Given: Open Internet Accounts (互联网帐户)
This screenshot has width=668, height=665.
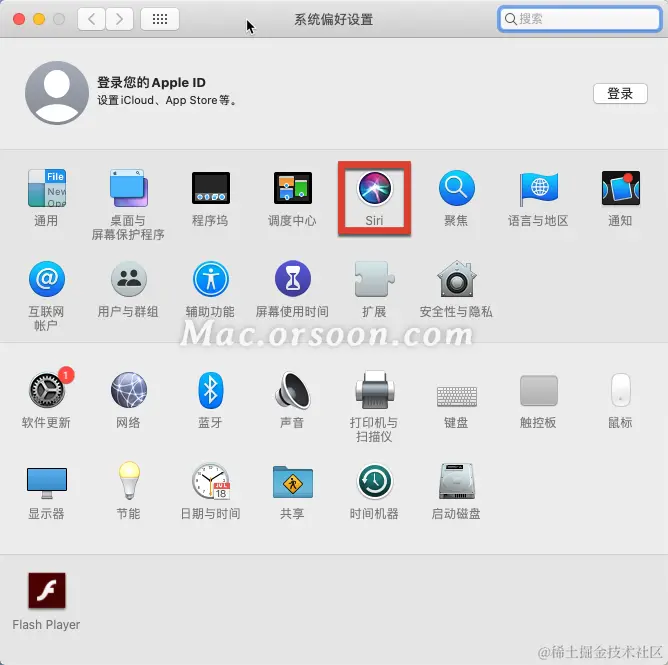Looking at the screenshot, I should pyautogui.click(x=46, y=279).
